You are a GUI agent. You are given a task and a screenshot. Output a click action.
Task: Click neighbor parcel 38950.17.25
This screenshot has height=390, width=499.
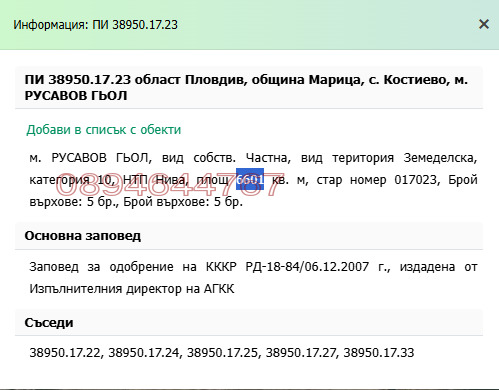[x=222, y=353]
